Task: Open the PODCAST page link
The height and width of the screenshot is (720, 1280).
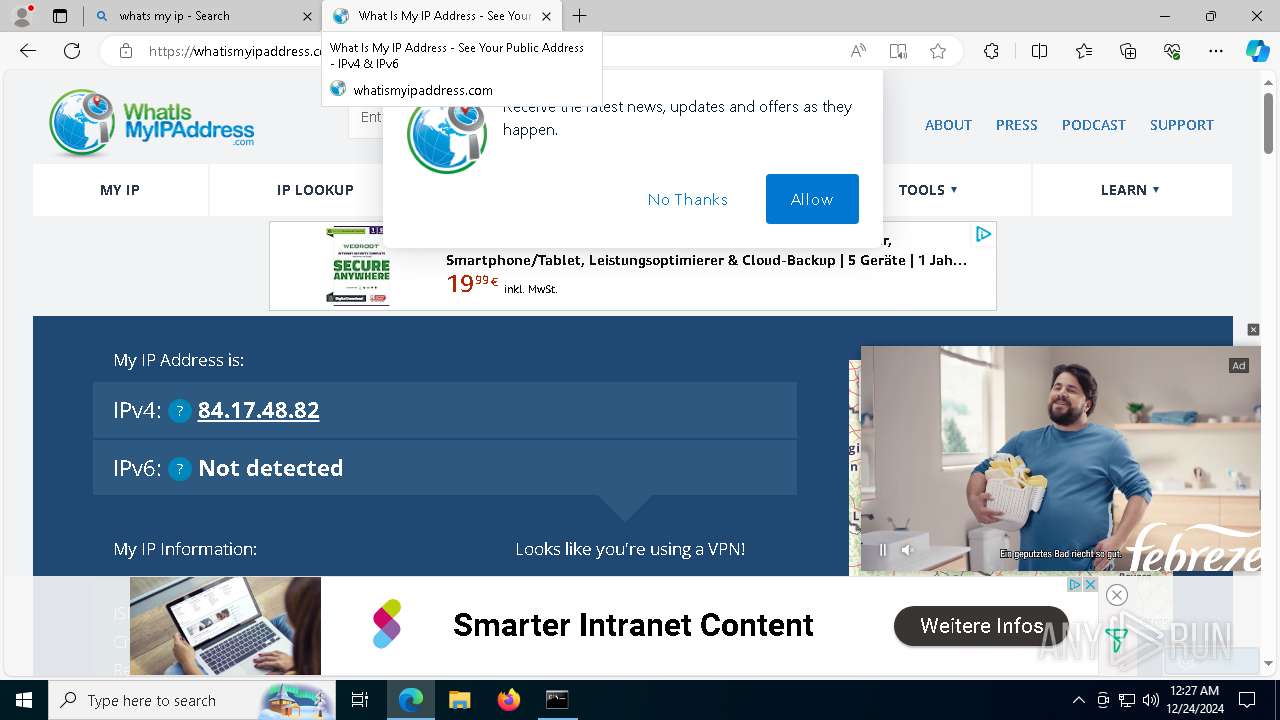Action: (1093, 125)
